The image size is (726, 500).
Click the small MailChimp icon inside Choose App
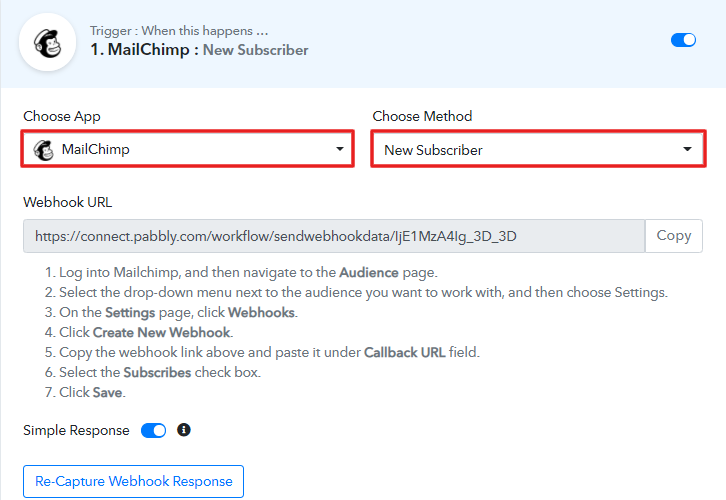click(43, 150)
